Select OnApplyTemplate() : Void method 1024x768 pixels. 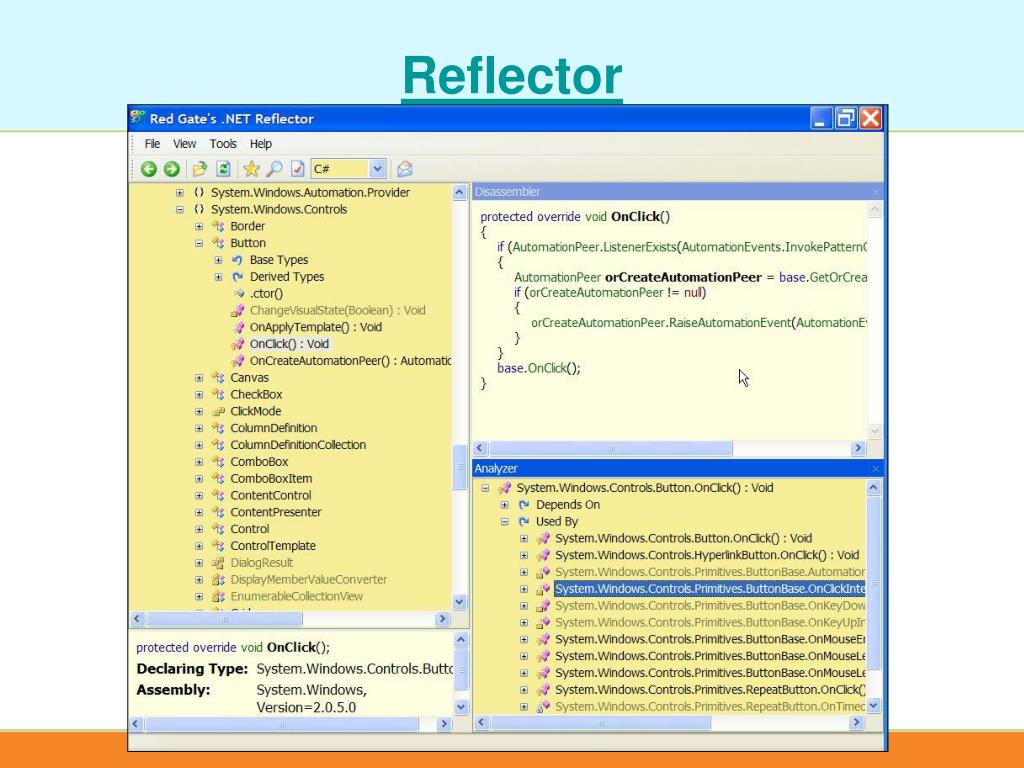(315, 327)
